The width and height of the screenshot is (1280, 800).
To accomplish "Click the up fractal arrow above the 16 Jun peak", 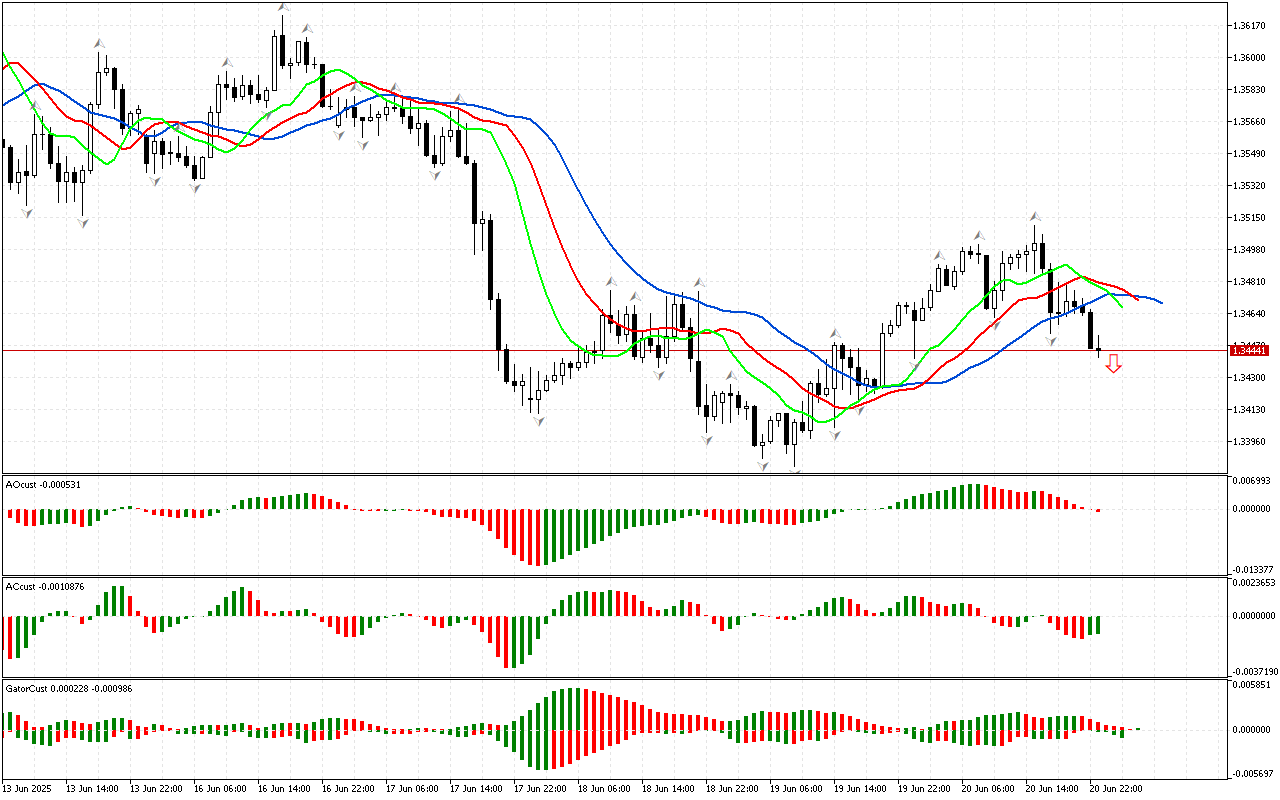I will pyautogui.click(x=283, y=8).
